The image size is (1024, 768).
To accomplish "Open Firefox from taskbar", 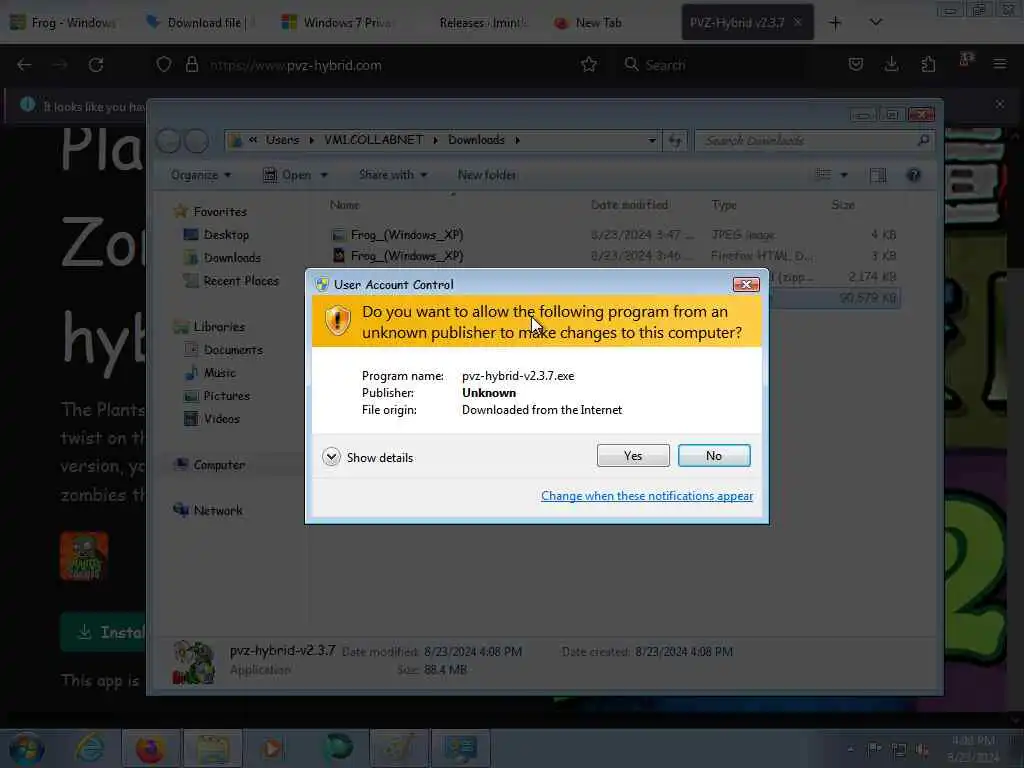I will click(x=150, y=748).
